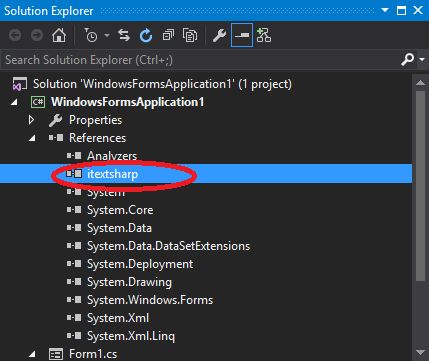Select WindowsFormsApplication1 project label
Image resolution: width=429 pixels, height=361 pixels.
(128, 102)
